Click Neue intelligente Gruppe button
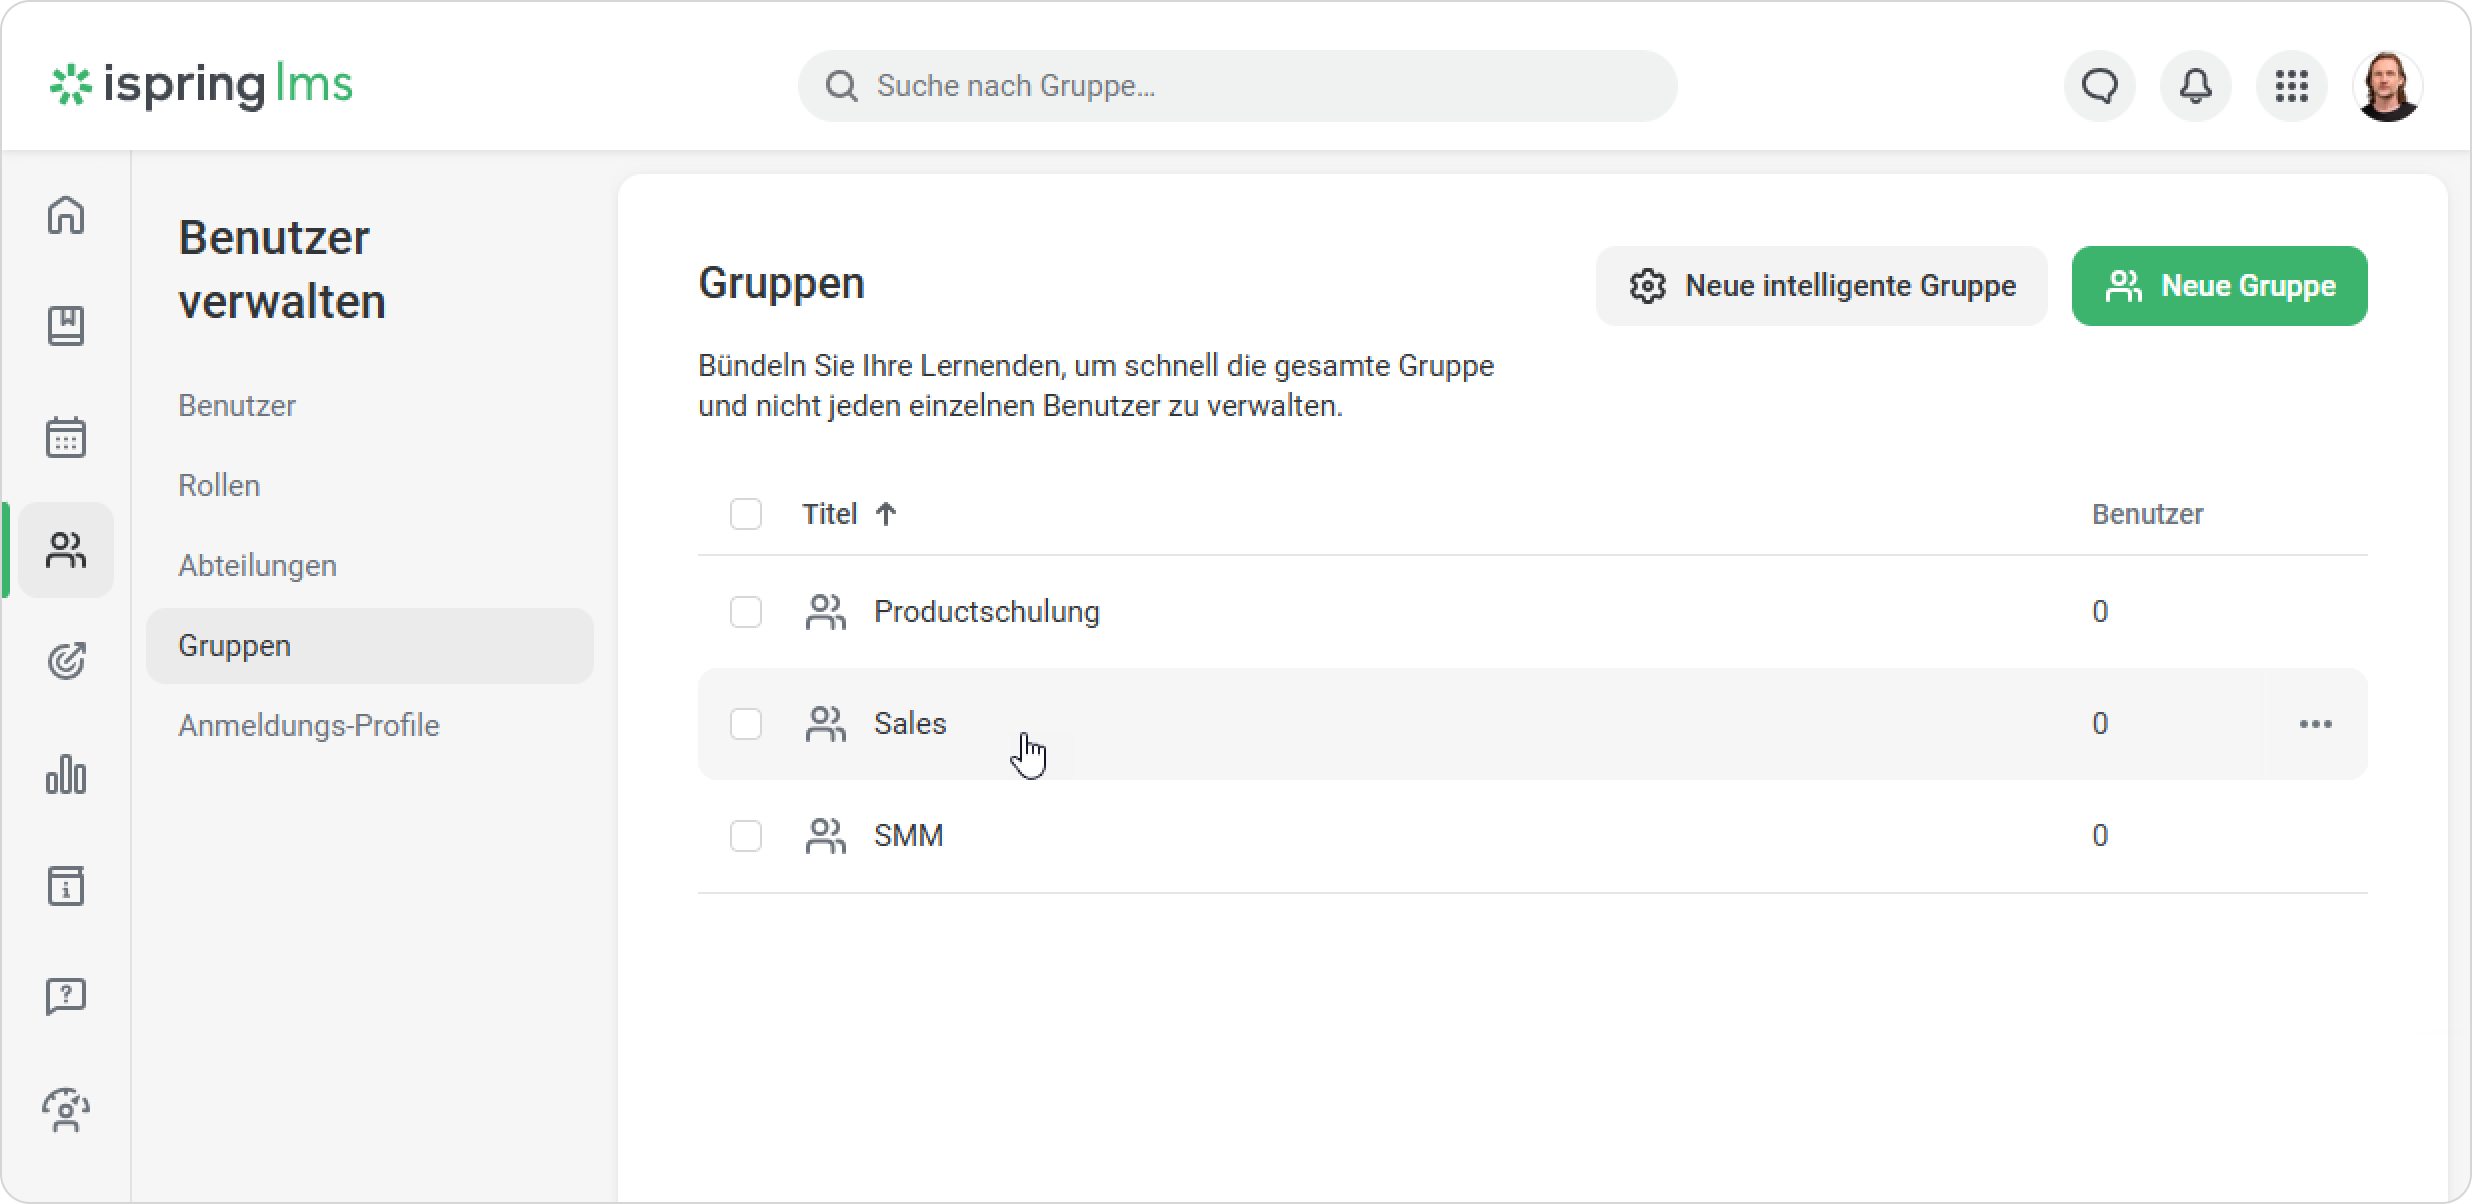2472x1204 pixels. pyautogui.click(x=1821, y=286)
